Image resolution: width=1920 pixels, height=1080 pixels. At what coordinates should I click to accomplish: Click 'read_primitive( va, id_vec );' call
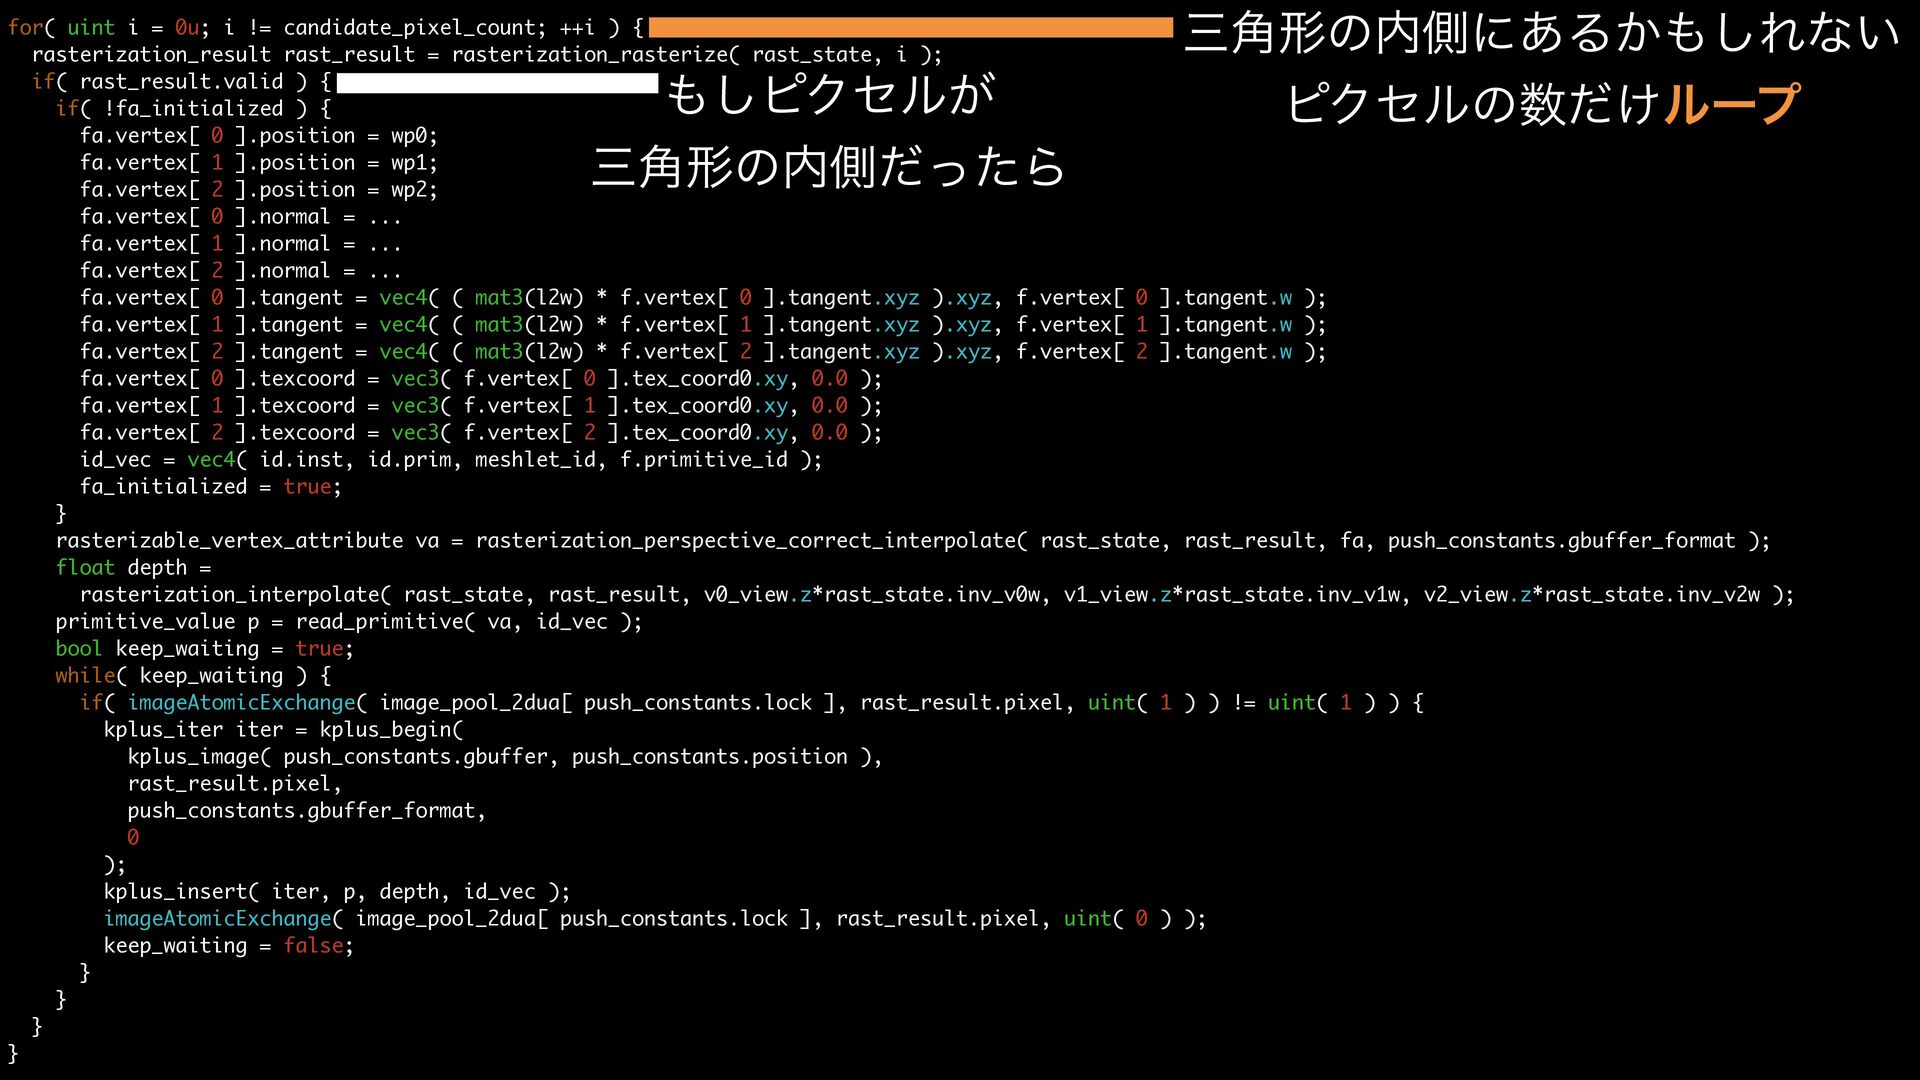tap(469, 622)
